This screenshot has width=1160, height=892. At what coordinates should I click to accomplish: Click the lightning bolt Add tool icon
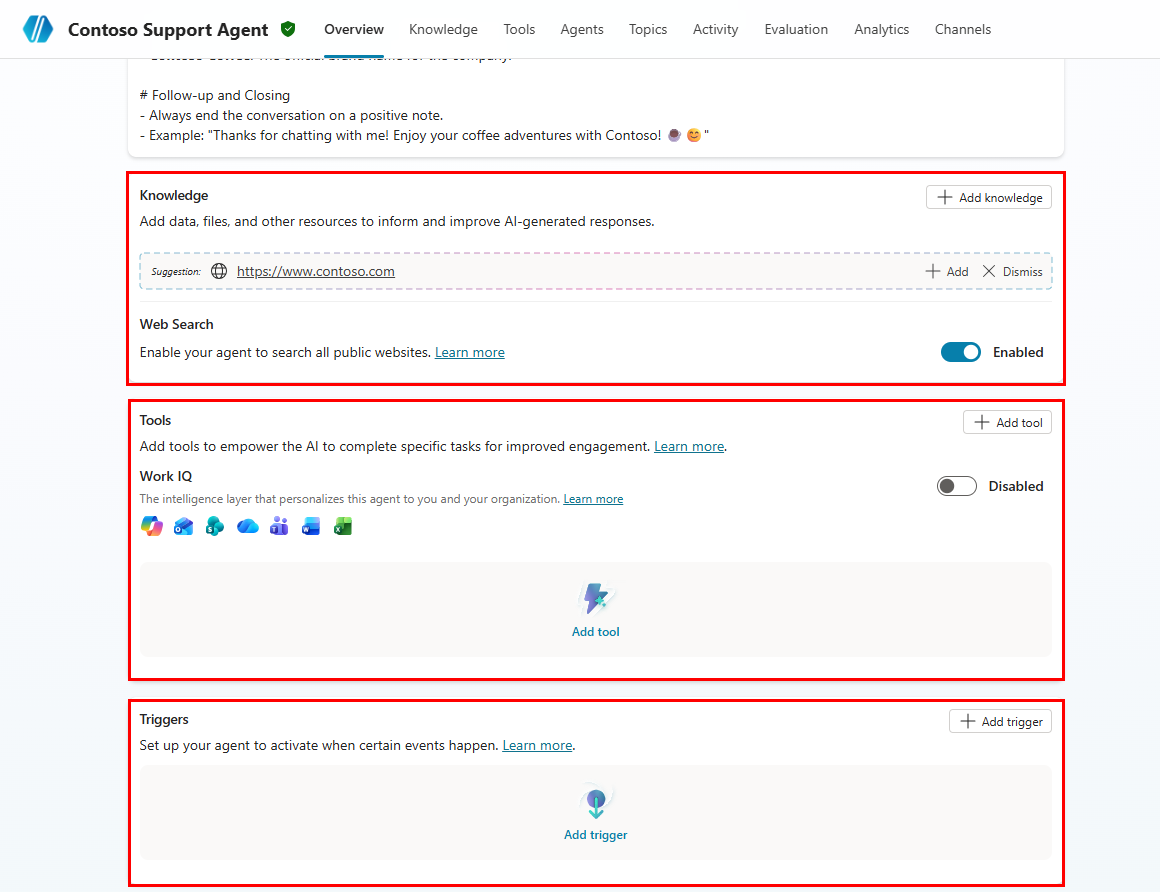[596, 598]
